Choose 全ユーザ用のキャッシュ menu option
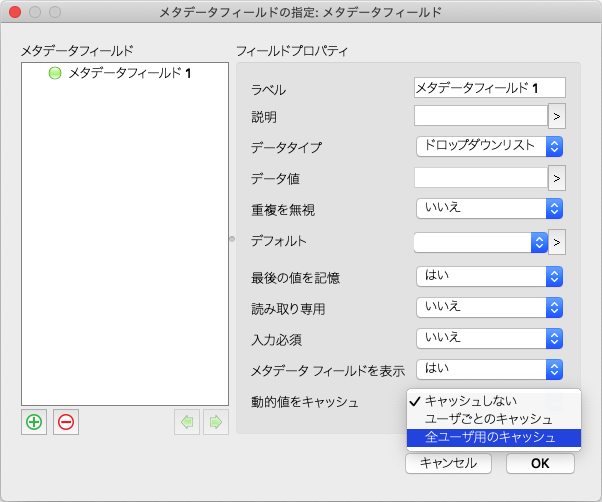 pos(492,437)
